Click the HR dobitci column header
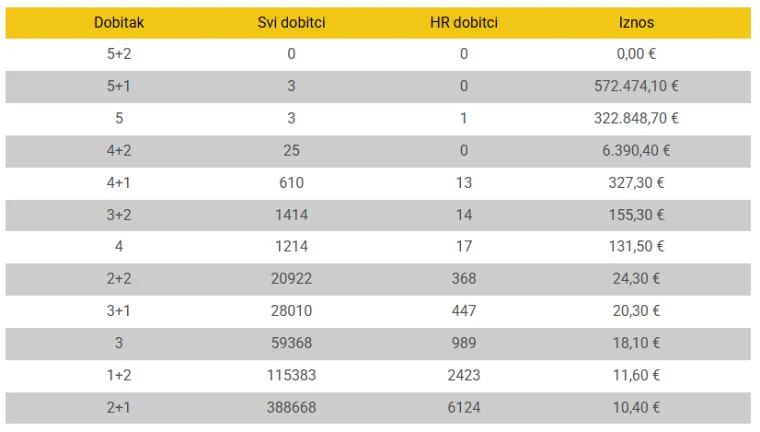The height and width of the screenshot is (432, 760). pyautogui.click(x=464, y=22)
